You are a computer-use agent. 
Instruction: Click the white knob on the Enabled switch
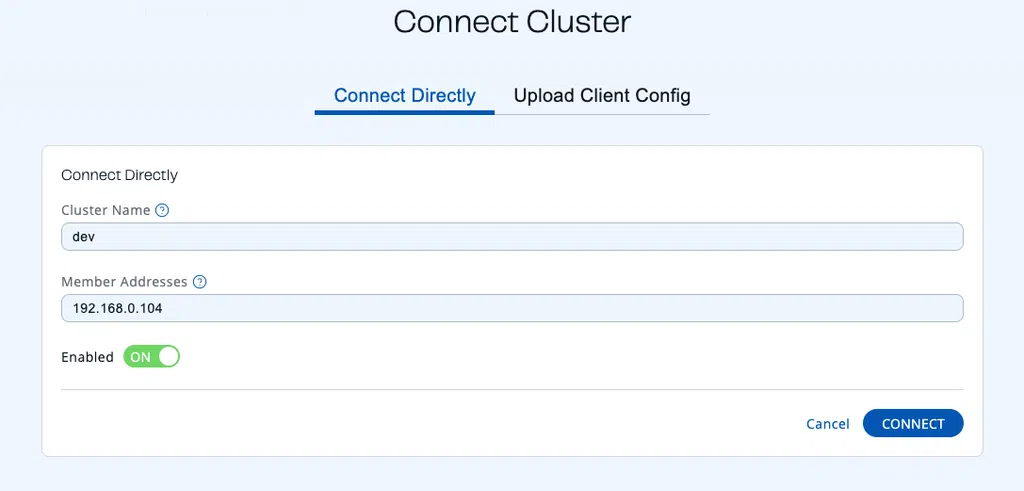168,356
